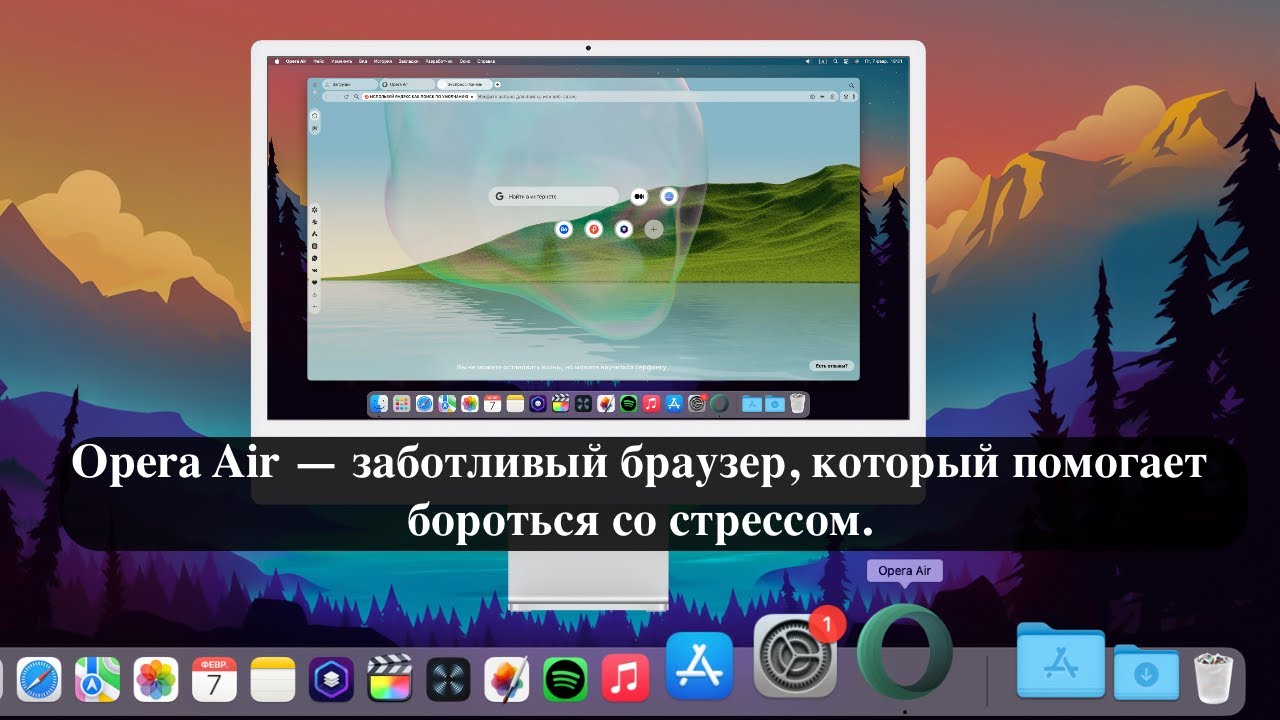The height and width of the screenshot is (720, 1280).
Task: Open Photos in the large bottom dock
Action: tap(156, 680)
